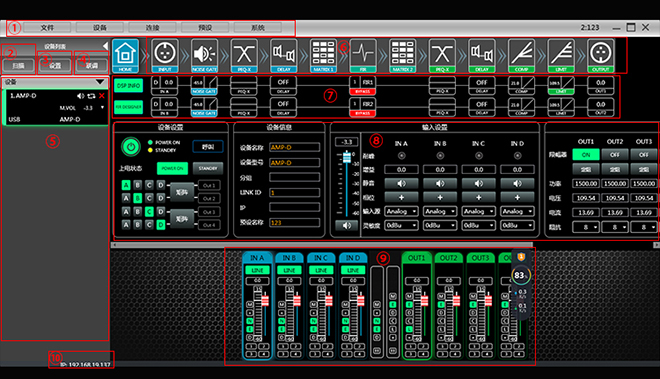Open the 连接 menu
Screen dimensions: 660x379
tap(152, 28)
